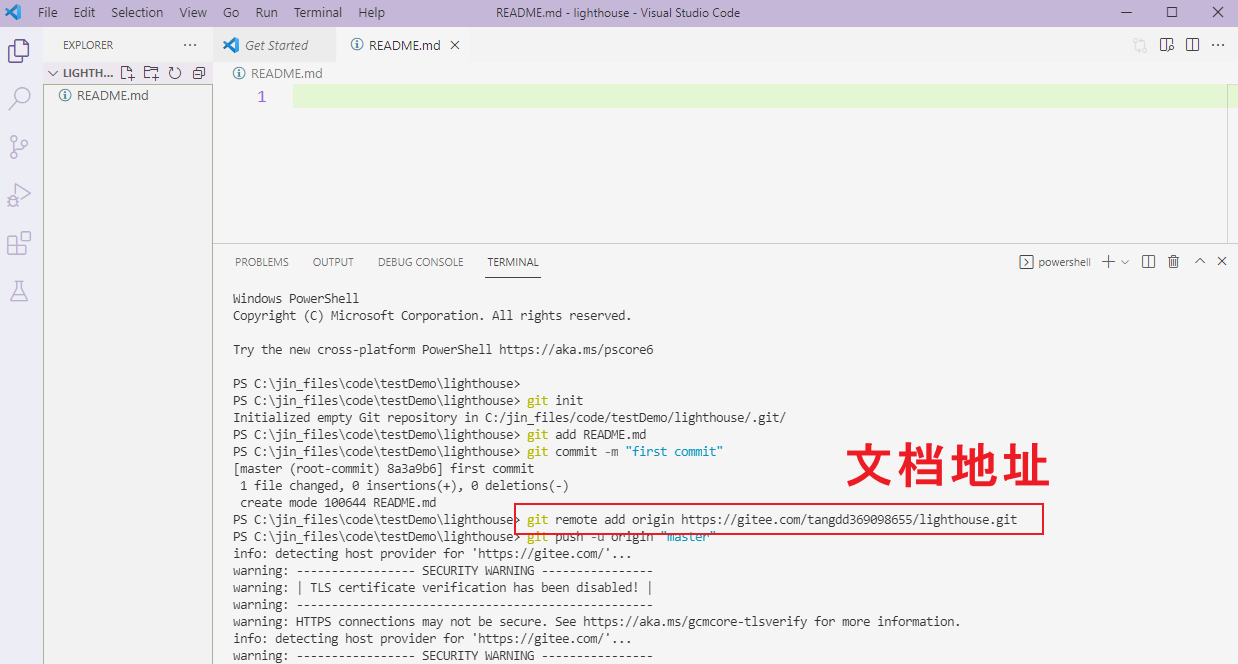
Task: Open changes compare icon in editor toolbar
Action: coord(1140,45)
